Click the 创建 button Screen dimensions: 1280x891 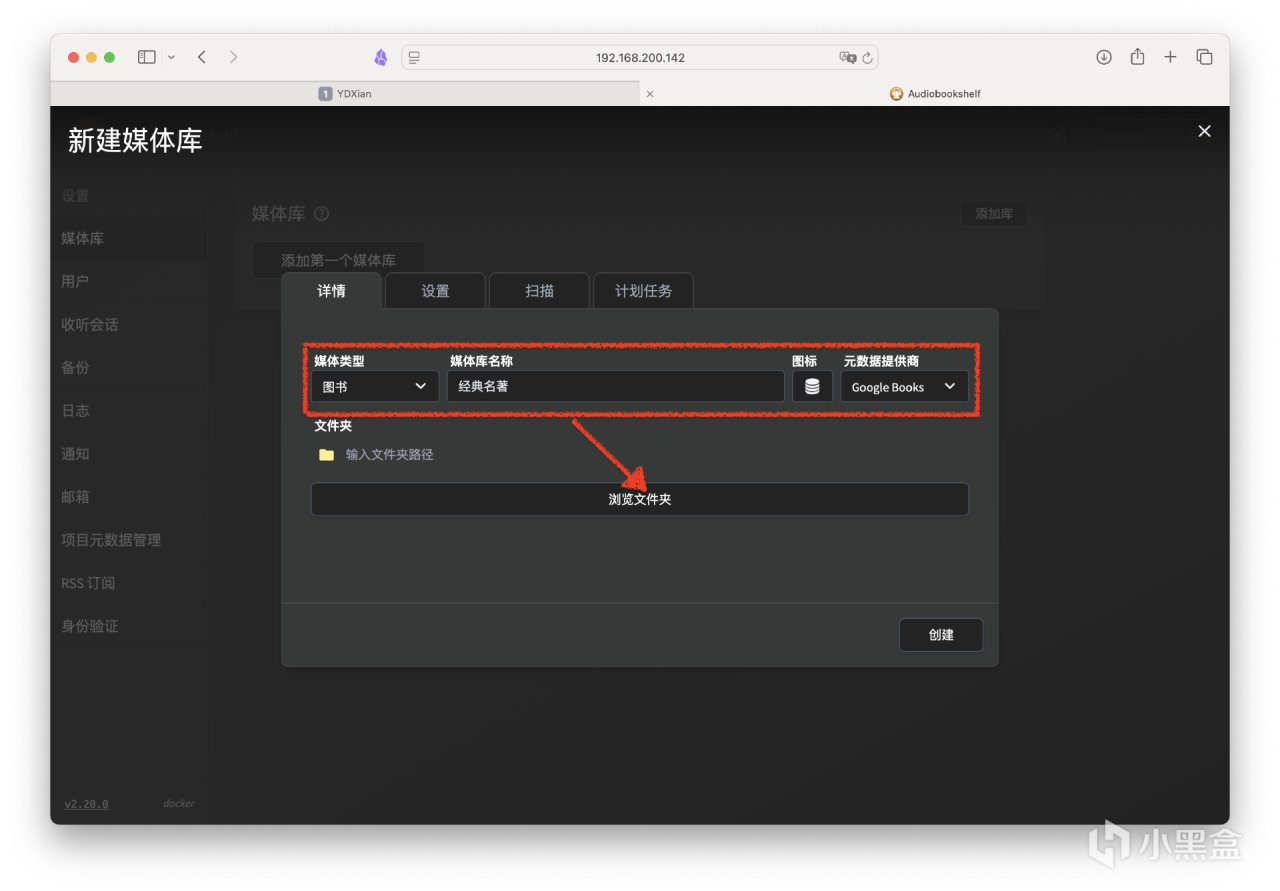941,635
